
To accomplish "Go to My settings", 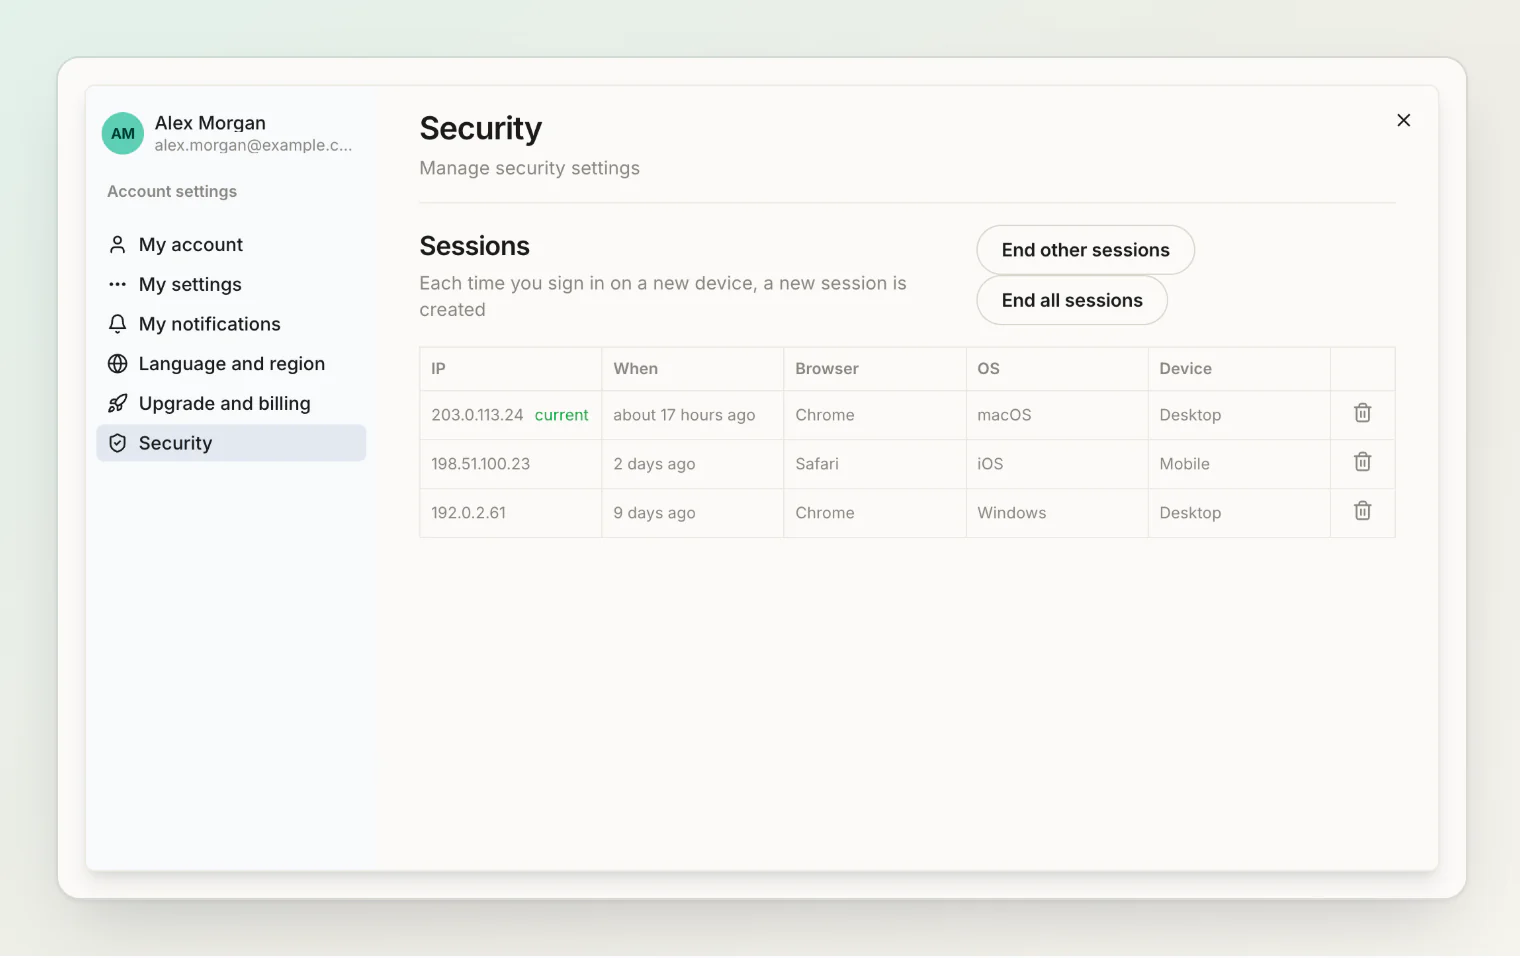I will pos(231,284).
